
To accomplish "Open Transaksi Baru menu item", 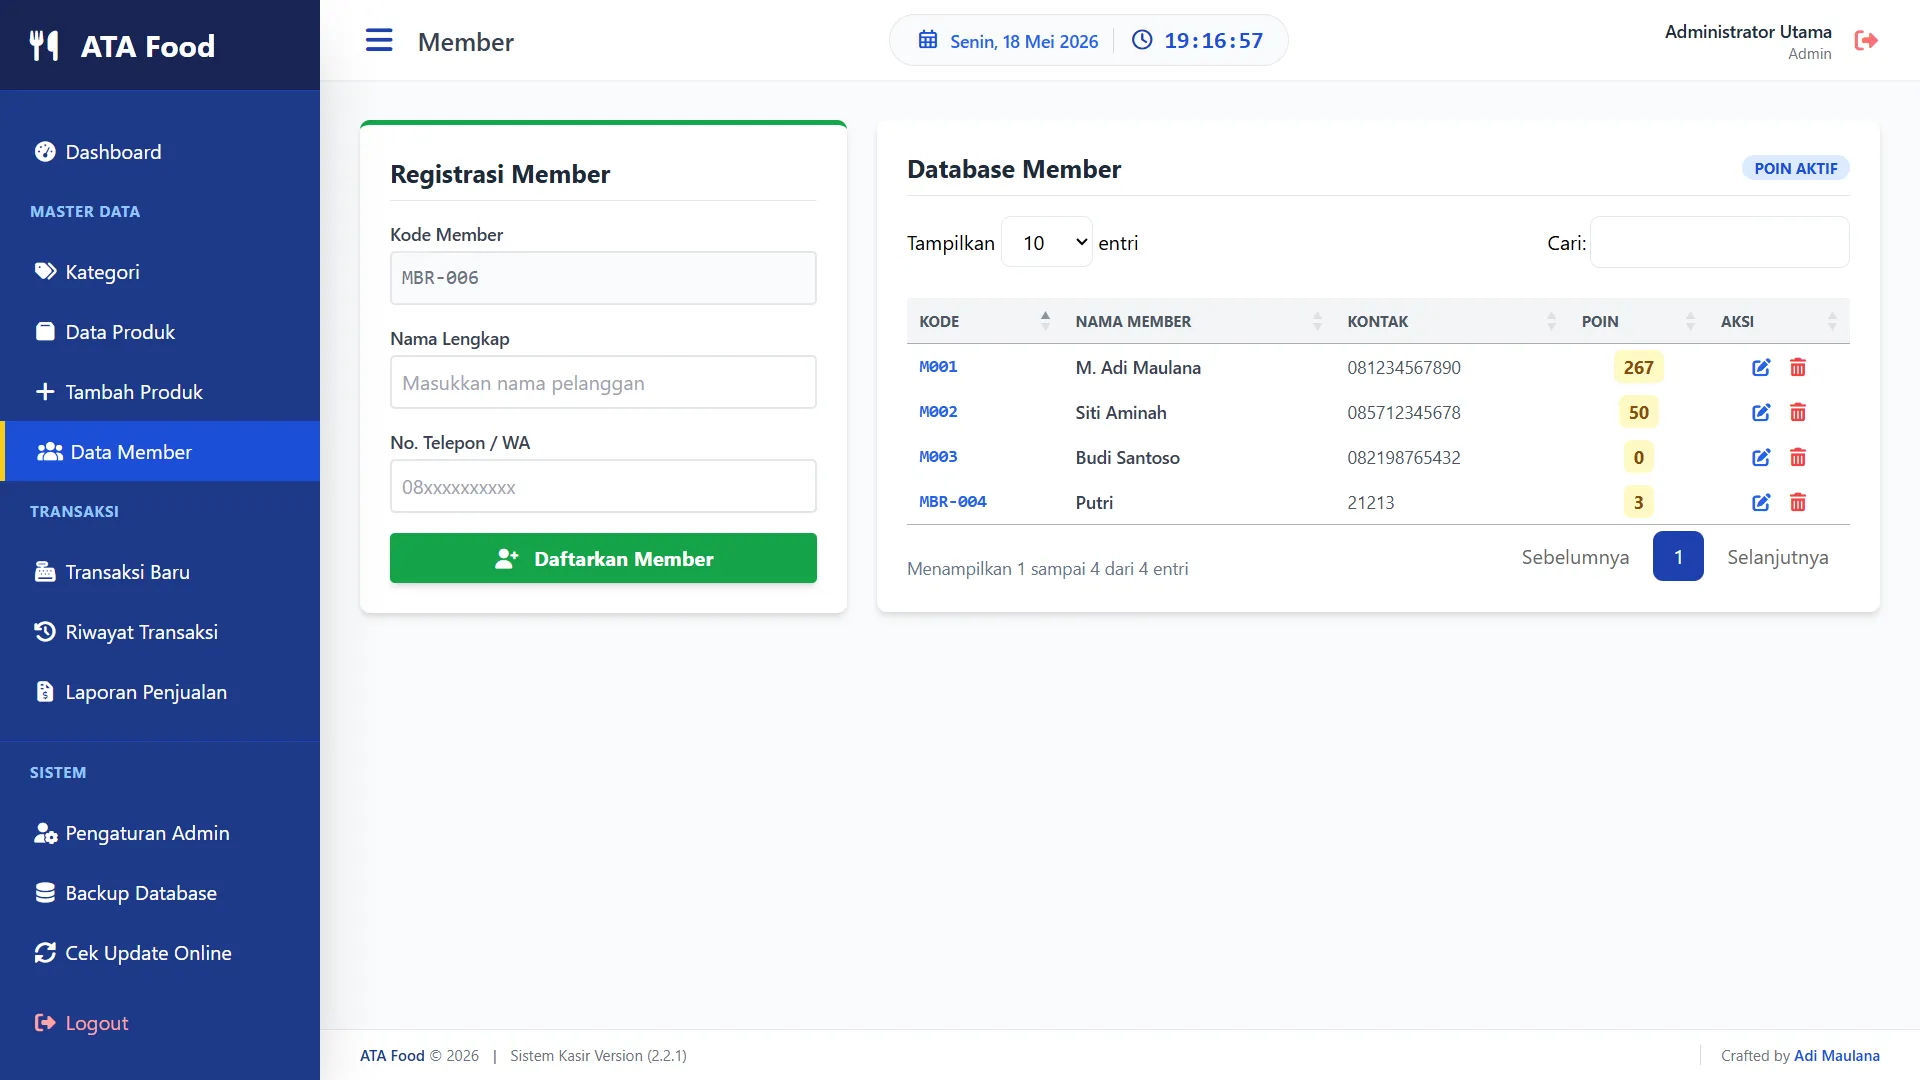I will [x=160, y=572].
